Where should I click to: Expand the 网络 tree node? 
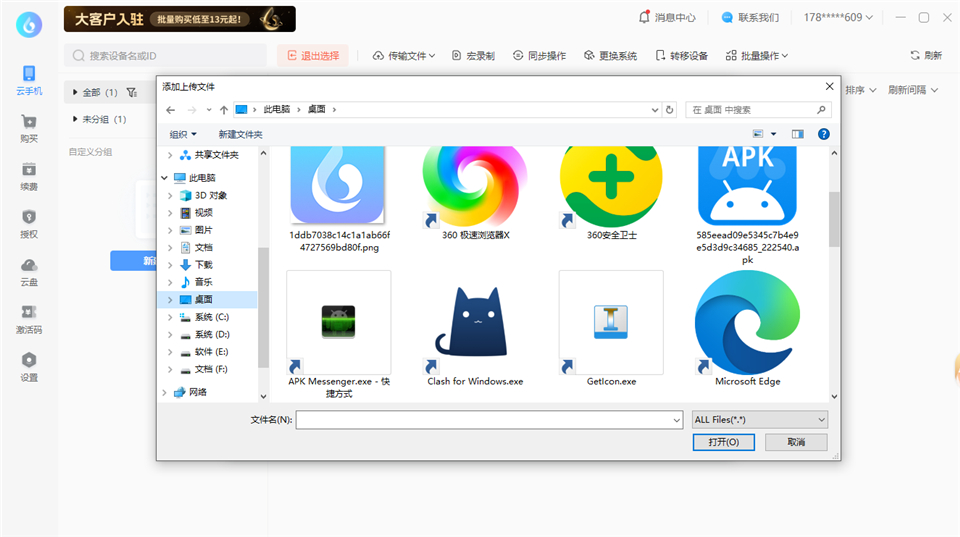click(x=164, y=392)
